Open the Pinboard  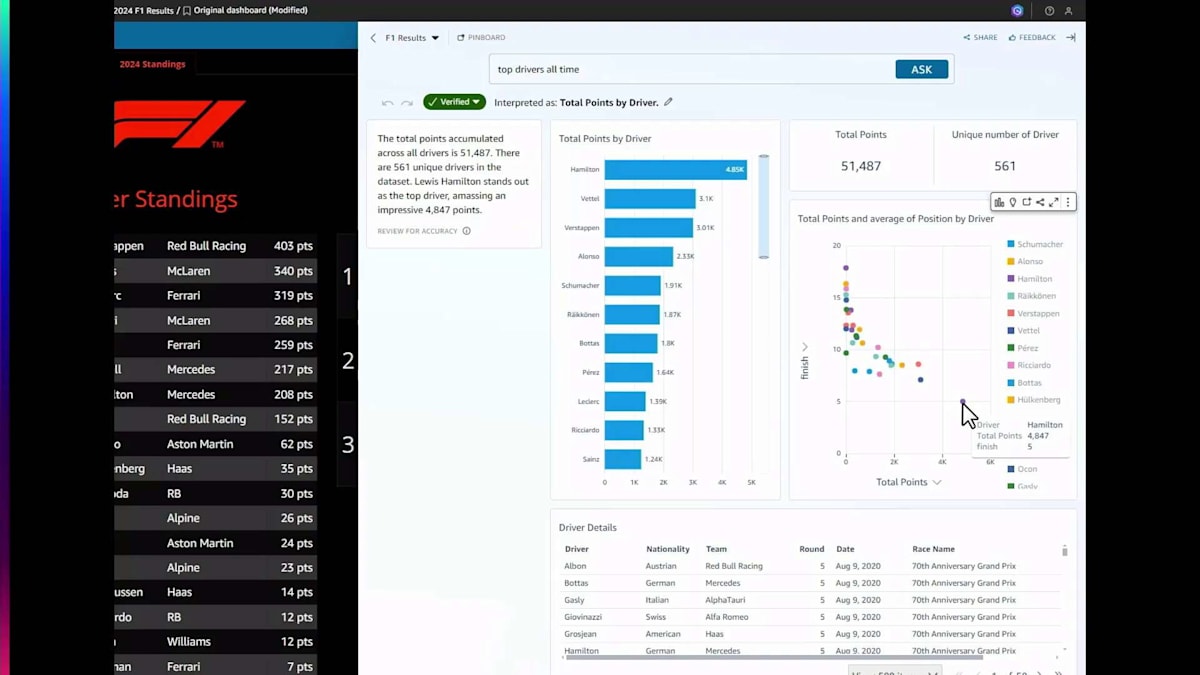(481, 38)
